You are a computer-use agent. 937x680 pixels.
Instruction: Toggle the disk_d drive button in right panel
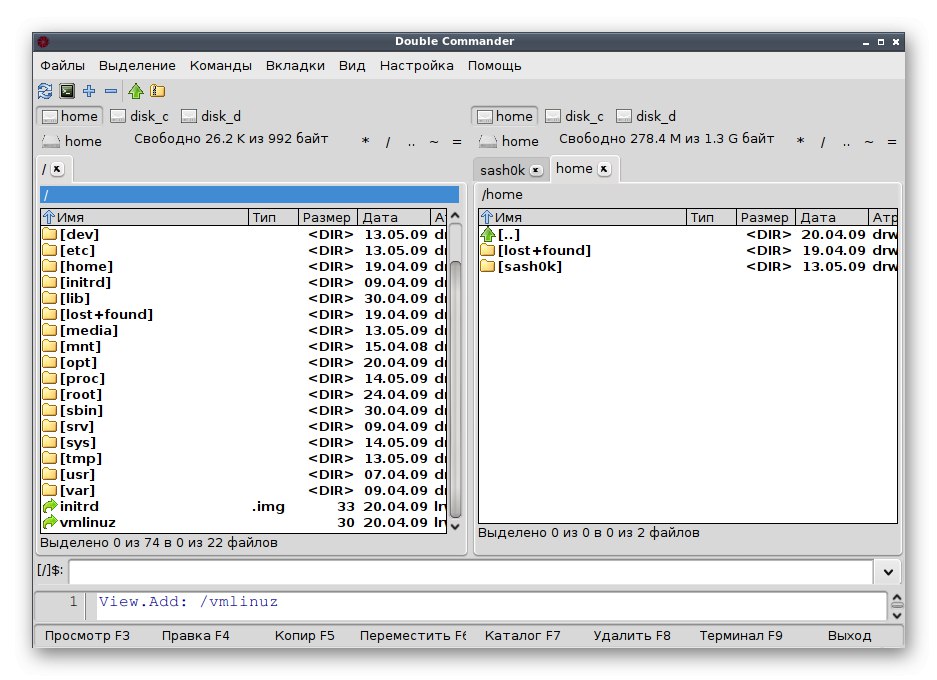pos(646,116)
